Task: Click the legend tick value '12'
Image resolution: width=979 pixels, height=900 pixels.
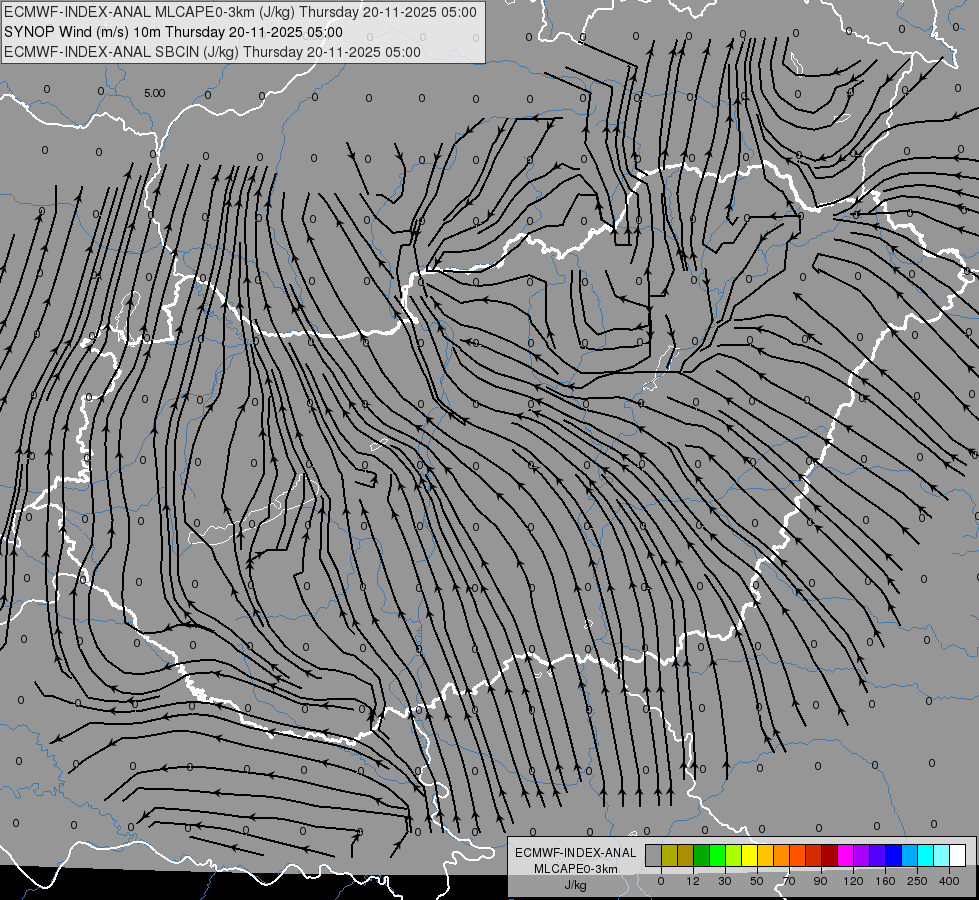Action: (693, 881)
